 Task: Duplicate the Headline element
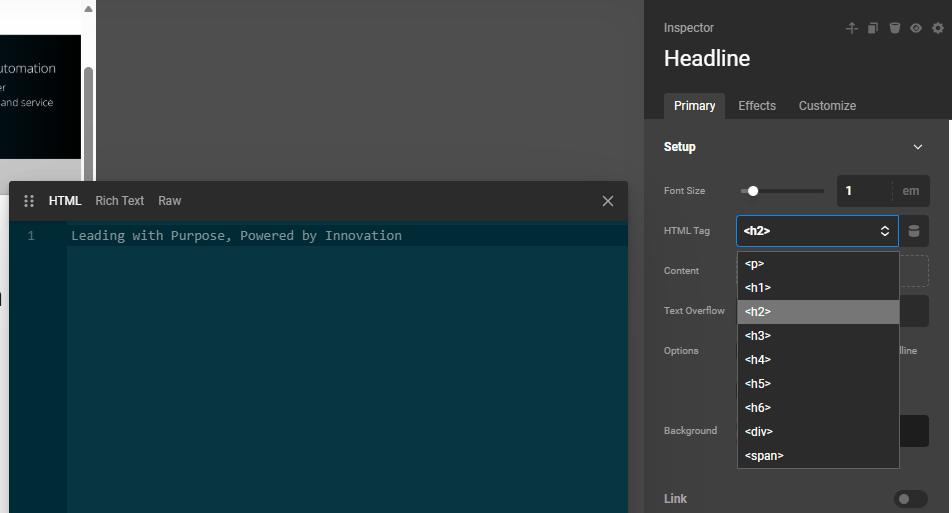873,28
